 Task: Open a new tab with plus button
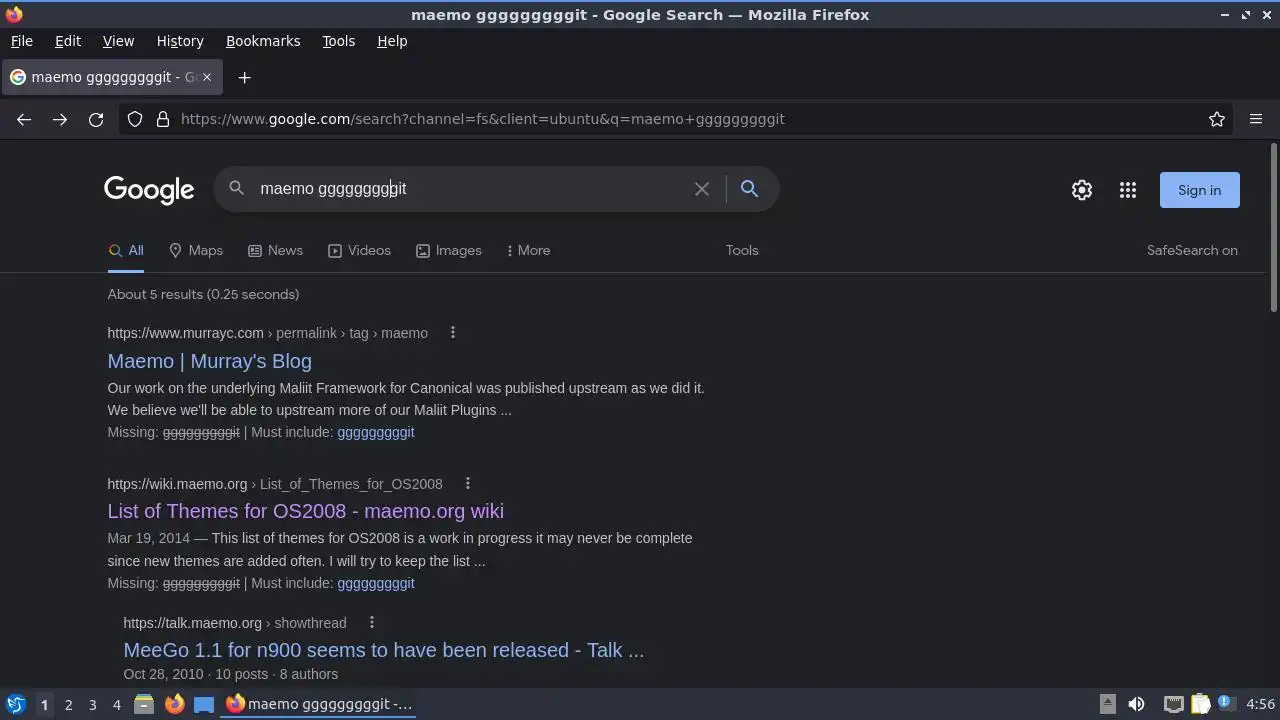pos(244,77)
